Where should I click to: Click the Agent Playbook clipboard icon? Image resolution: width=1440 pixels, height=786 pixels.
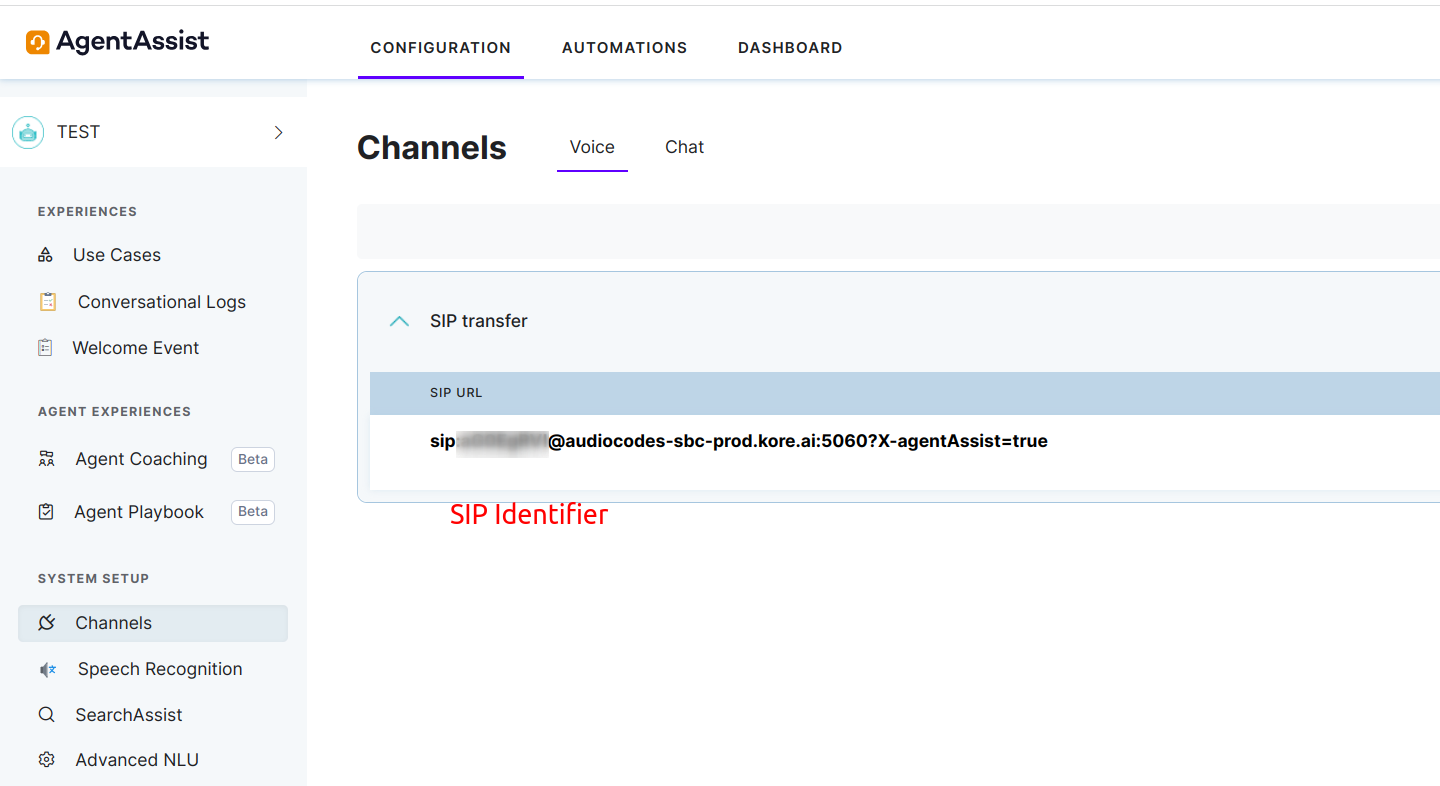click(46, 512)
